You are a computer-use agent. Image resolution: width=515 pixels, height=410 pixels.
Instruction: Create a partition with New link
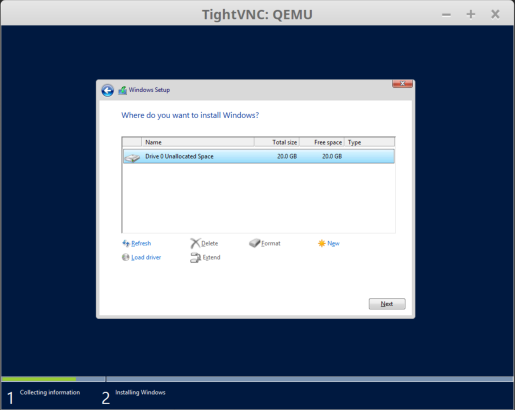pyautogui.click(x=333, y=243)
